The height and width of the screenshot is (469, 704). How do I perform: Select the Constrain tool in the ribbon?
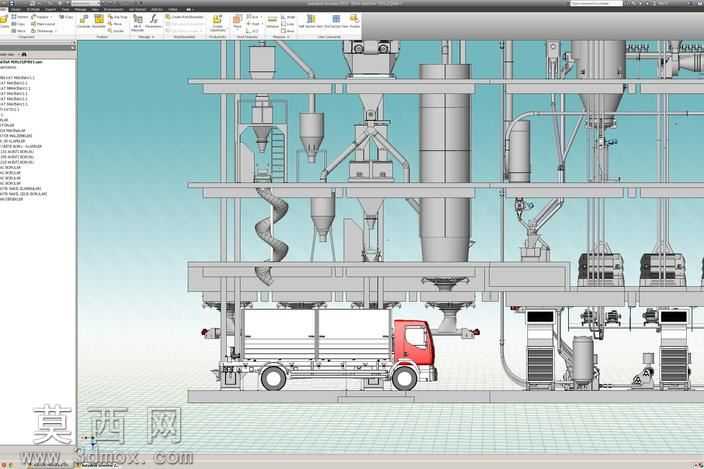pos(84,21)
